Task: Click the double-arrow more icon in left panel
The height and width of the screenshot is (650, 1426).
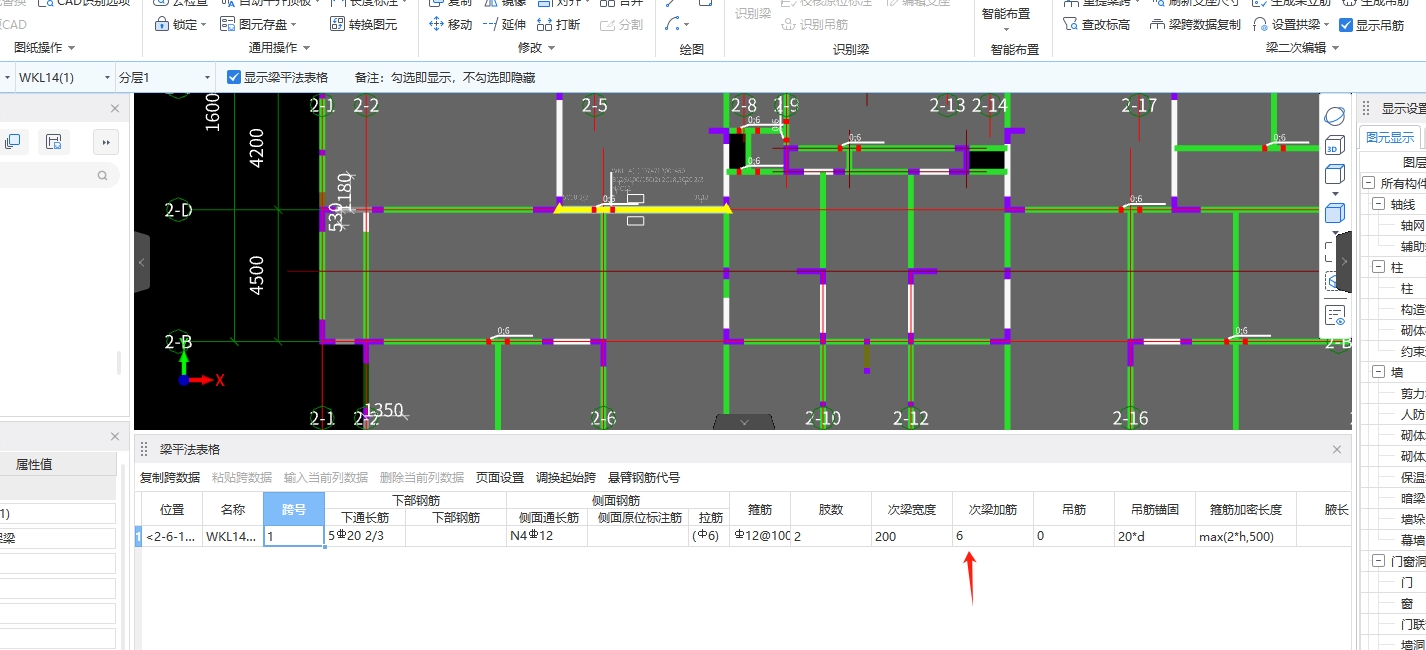Action: coord(107,142)
